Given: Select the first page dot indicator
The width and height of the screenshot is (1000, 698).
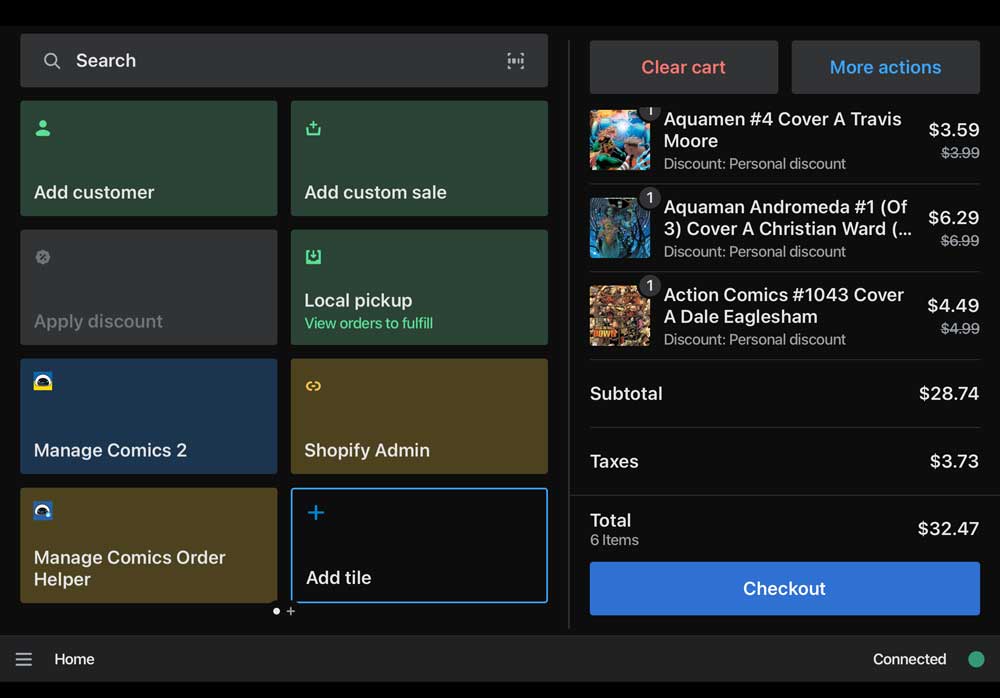Looking at the screenshot, I should pos(276,611).
